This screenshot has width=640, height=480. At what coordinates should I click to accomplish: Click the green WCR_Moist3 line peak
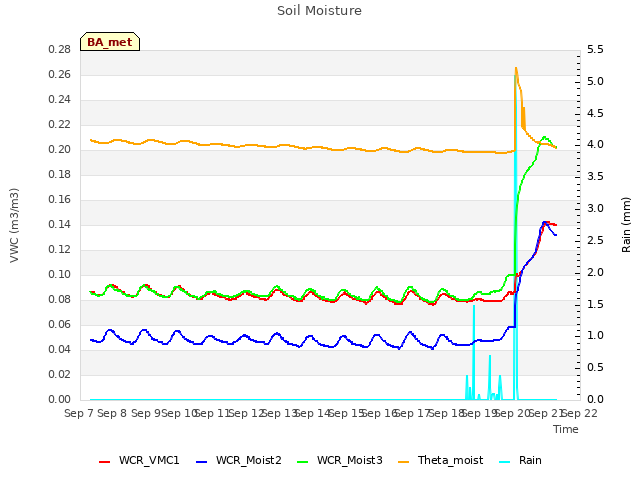[544, 137]
